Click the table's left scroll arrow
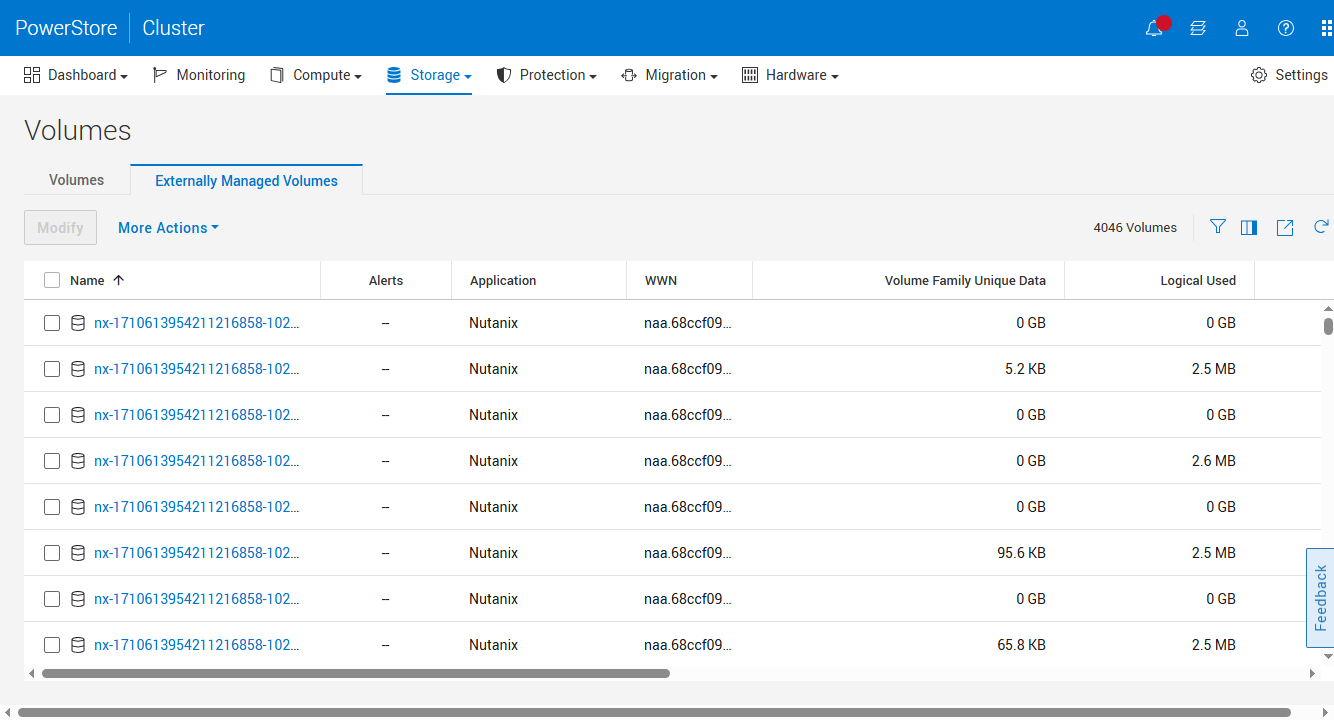The width and height of the screenshot is (1334, 720). click(x=31, y=674)
